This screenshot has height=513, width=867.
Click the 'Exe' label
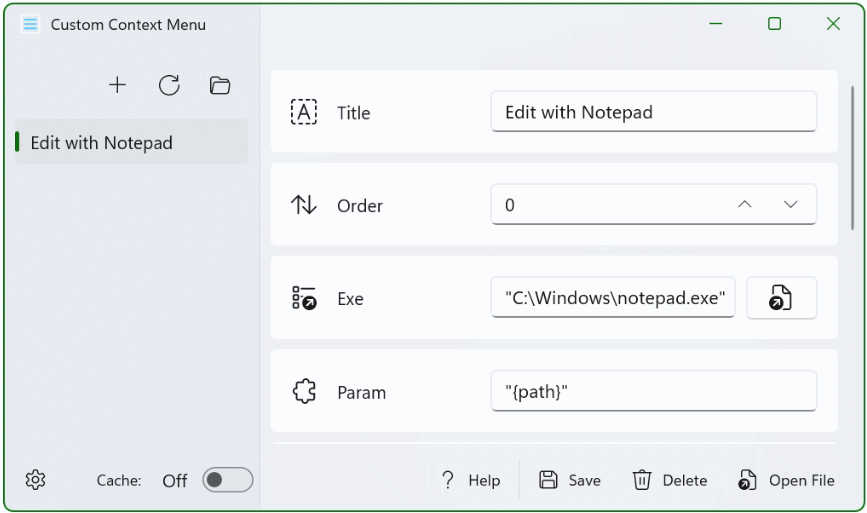350,299
